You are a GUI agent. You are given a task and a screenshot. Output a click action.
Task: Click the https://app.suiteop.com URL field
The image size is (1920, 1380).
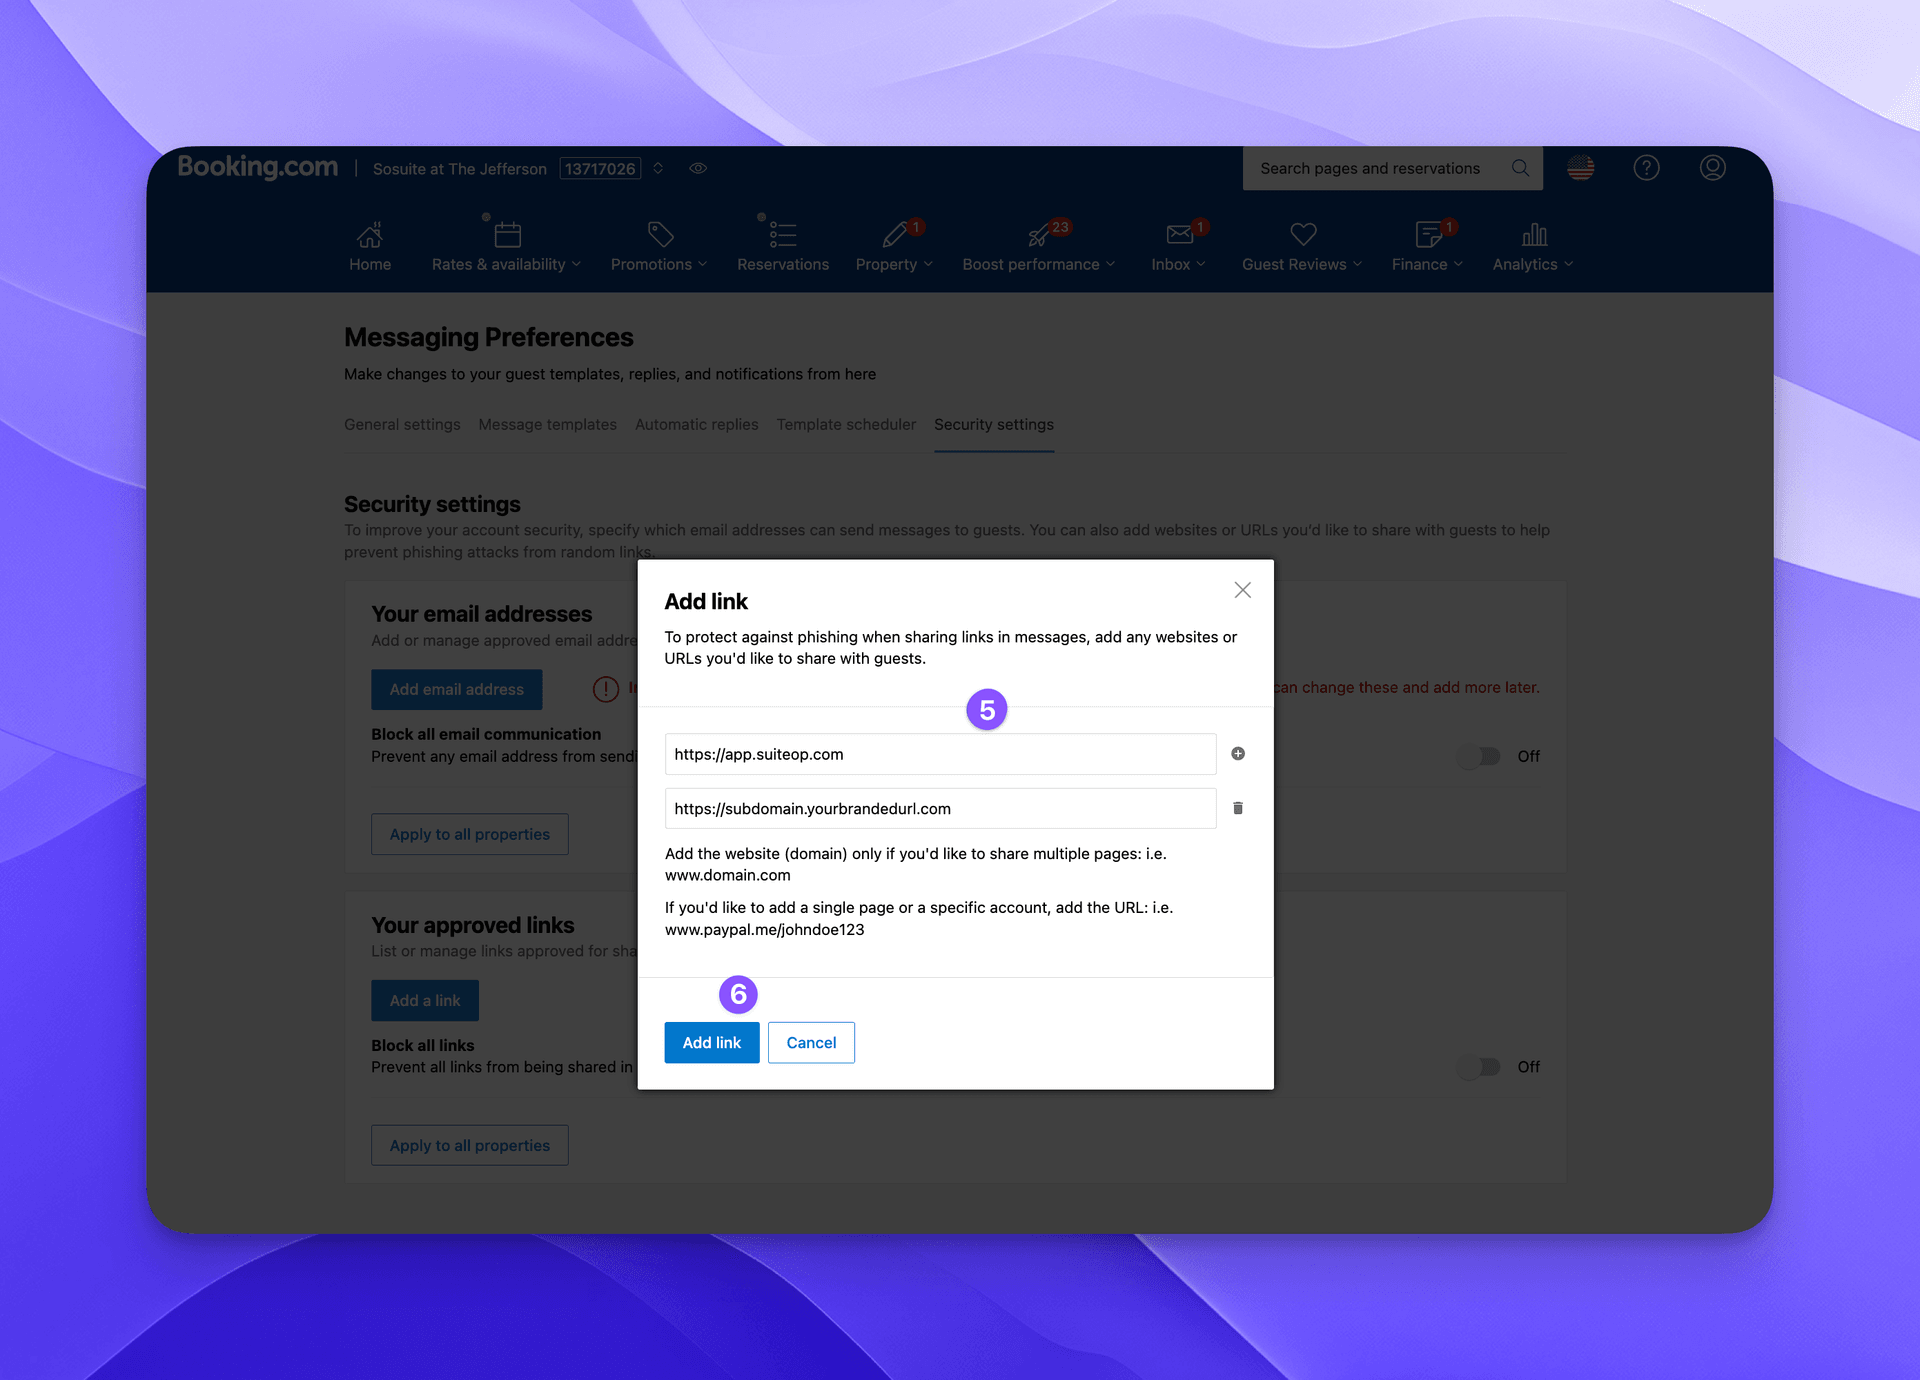[x=938, y=754]
